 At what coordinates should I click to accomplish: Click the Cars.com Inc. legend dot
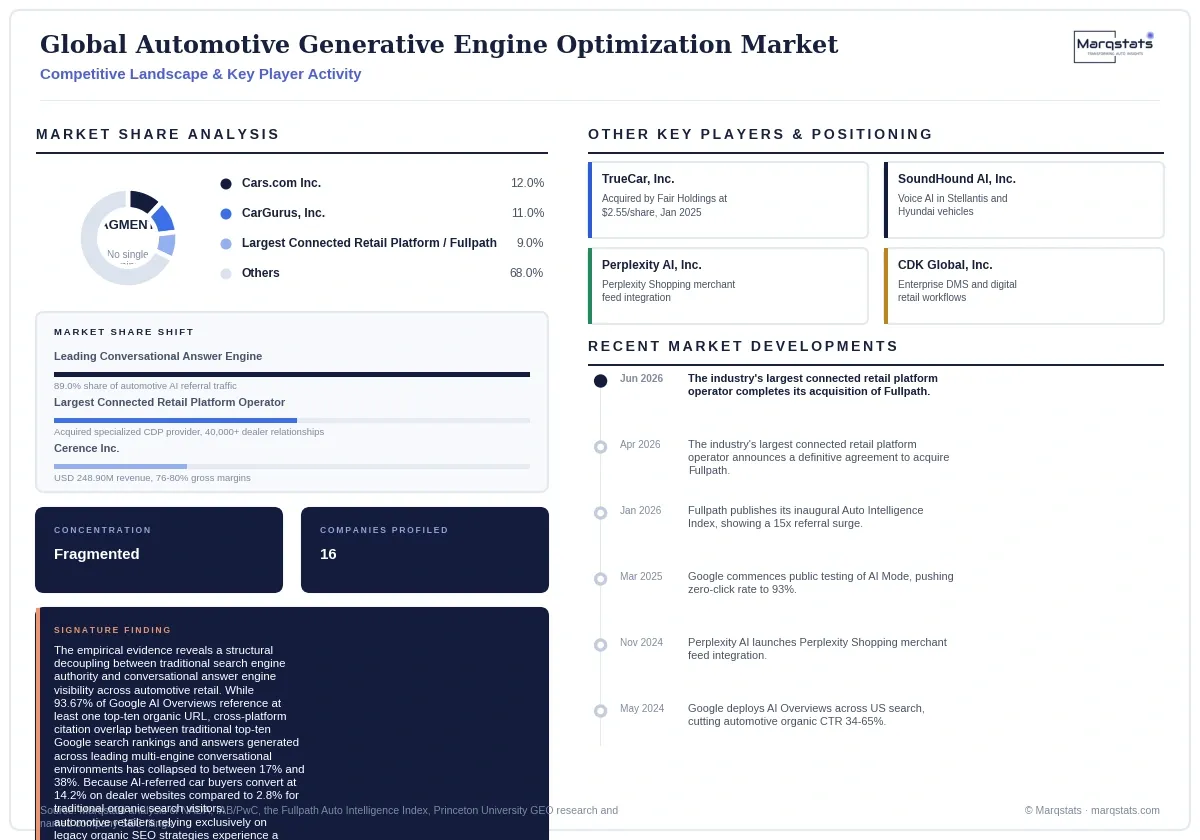pos(226,184)
